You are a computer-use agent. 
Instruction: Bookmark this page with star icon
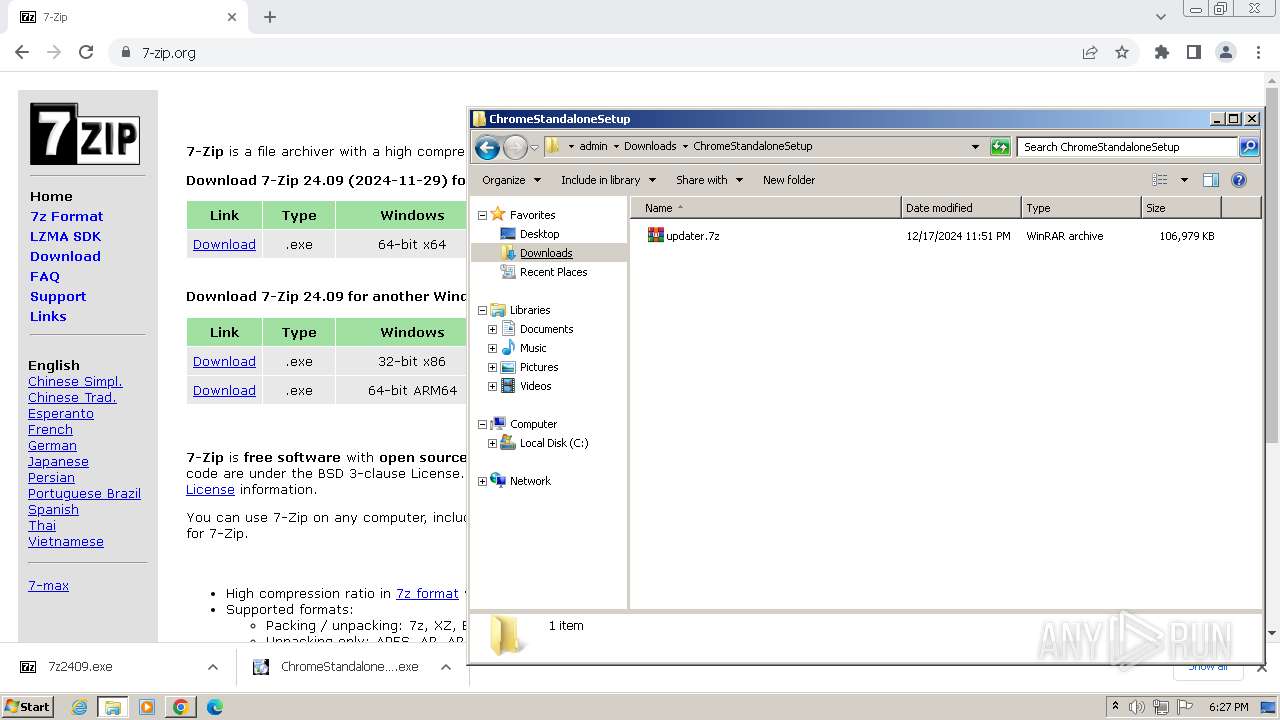pyautogui.click(x=1122, y=52)
